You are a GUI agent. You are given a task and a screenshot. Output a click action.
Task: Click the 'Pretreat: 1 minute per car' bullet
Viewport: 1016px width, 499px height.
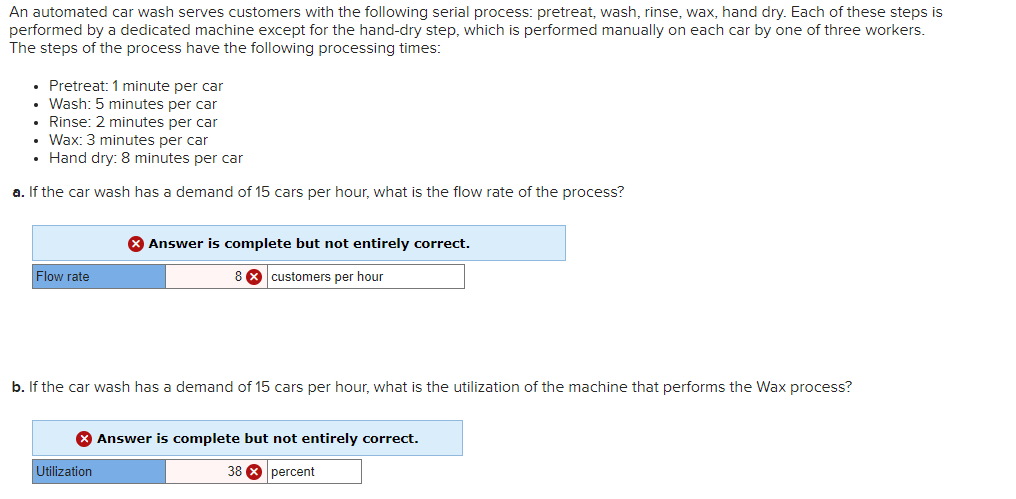[136, 86]
